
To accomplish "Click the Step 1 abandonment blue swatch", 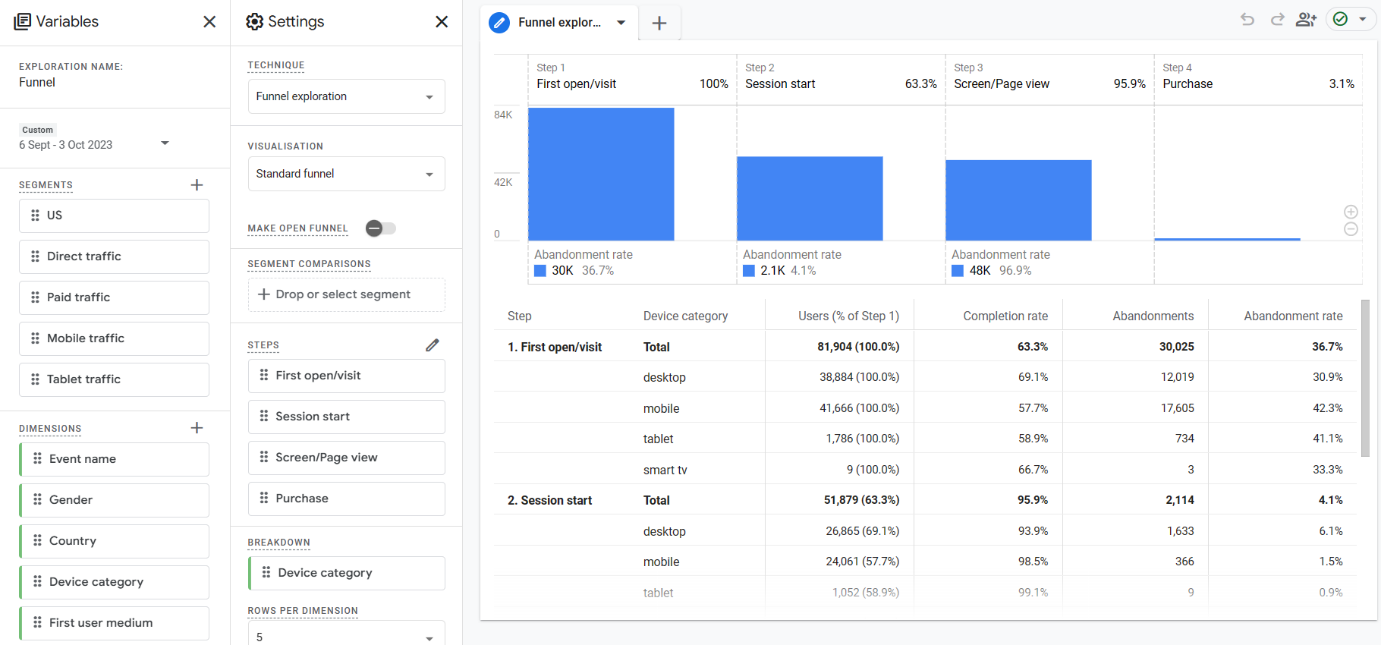I will pos(540,271).
